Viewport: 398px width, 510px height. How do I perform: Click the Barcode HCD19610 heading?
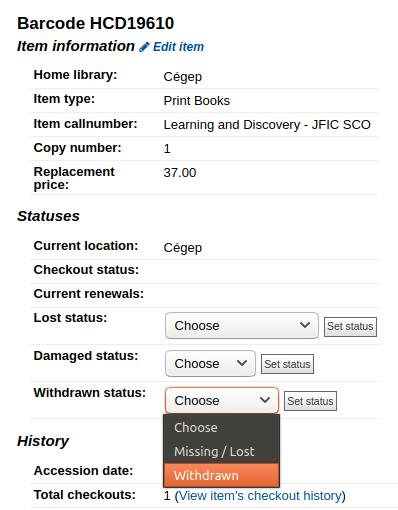95,23
